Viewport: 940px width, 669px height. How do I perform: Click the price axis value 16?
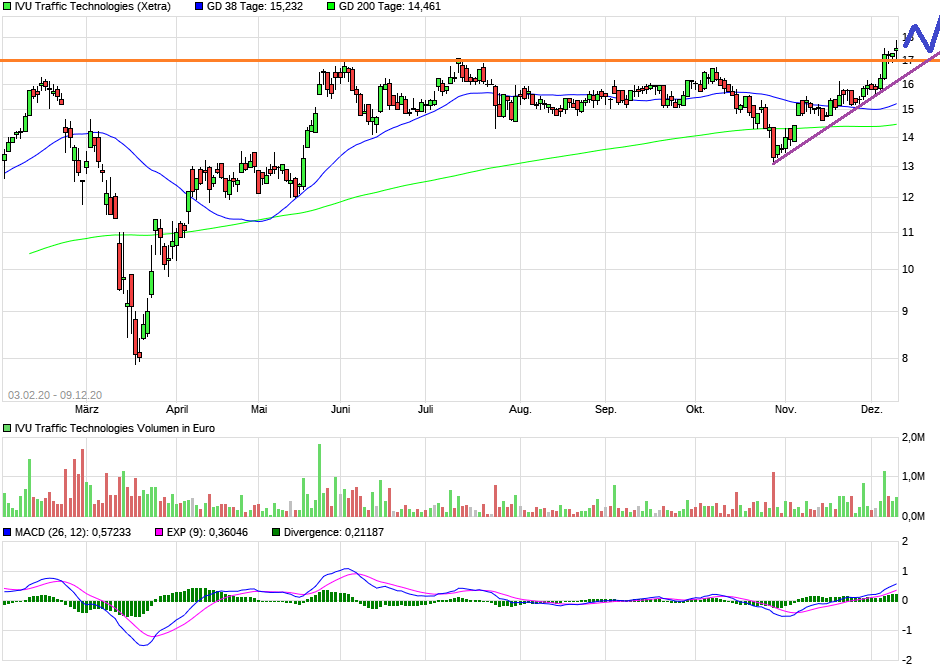tap(908, 84)
